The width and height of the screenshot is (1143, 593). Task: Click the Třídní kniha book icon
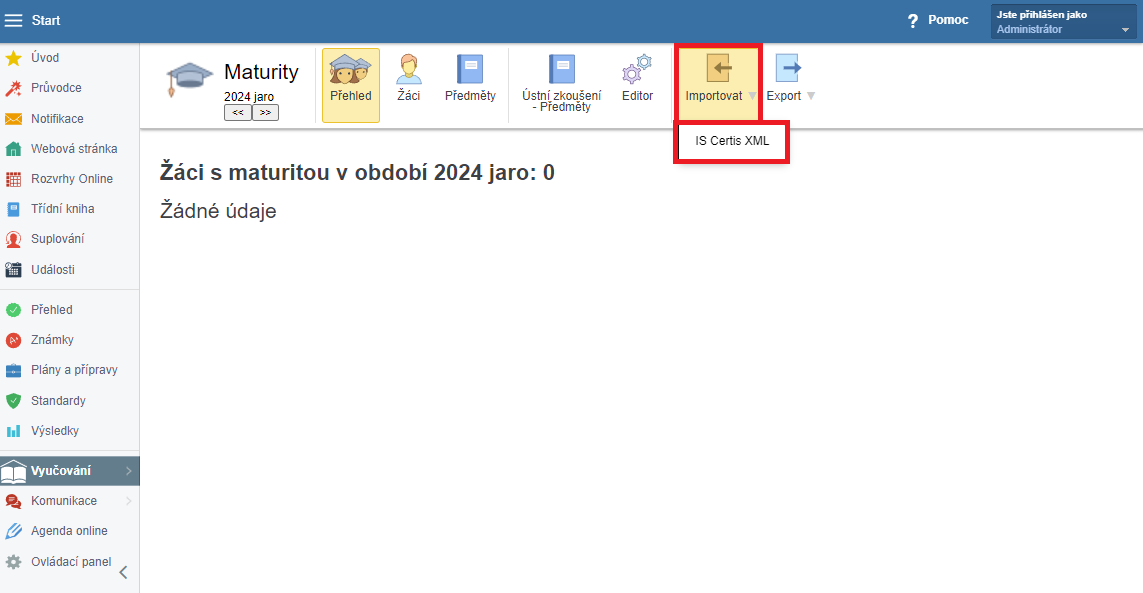[x=13, y=209]
